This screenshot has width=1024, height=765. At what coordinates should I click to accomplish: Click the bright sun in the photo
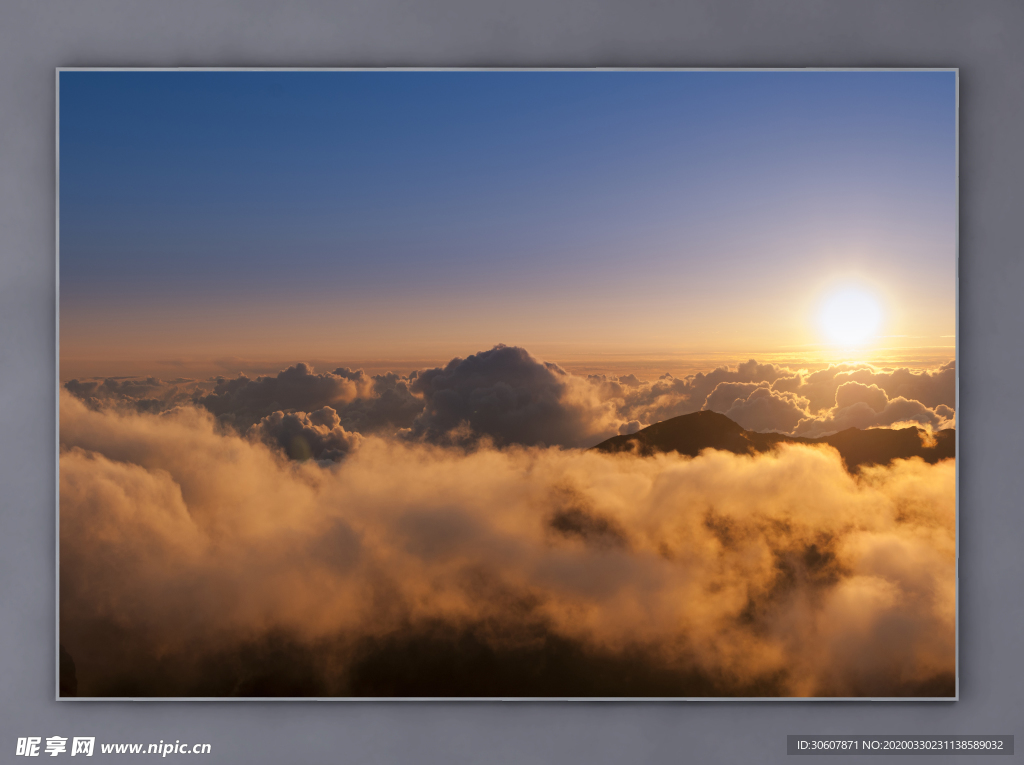point(848,317)
